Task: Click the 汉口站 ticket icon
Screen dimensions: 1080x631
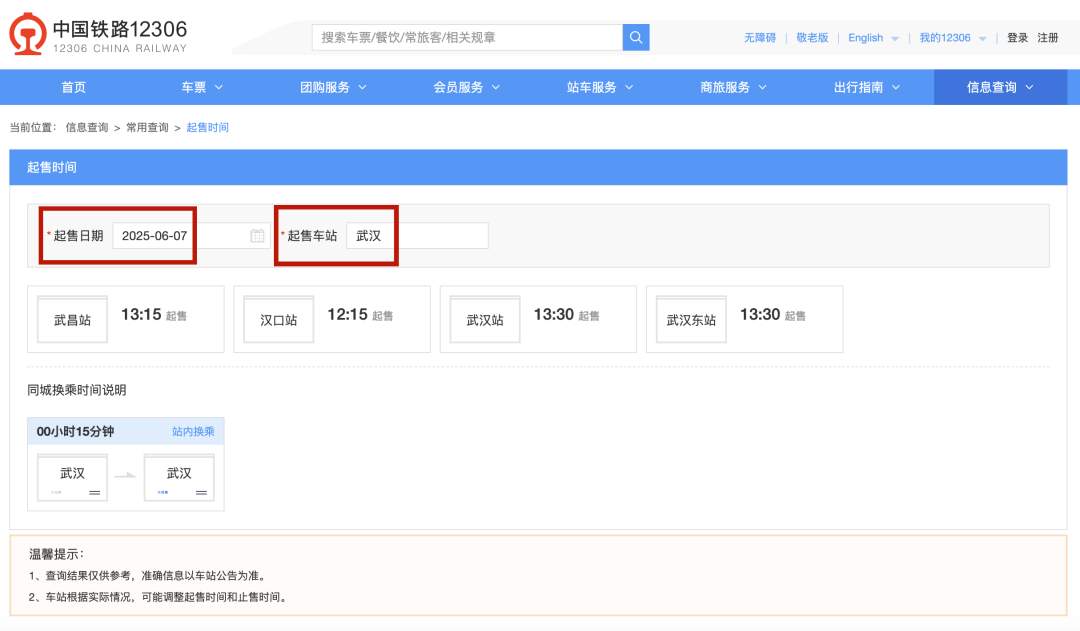Action: coord(278,319)
